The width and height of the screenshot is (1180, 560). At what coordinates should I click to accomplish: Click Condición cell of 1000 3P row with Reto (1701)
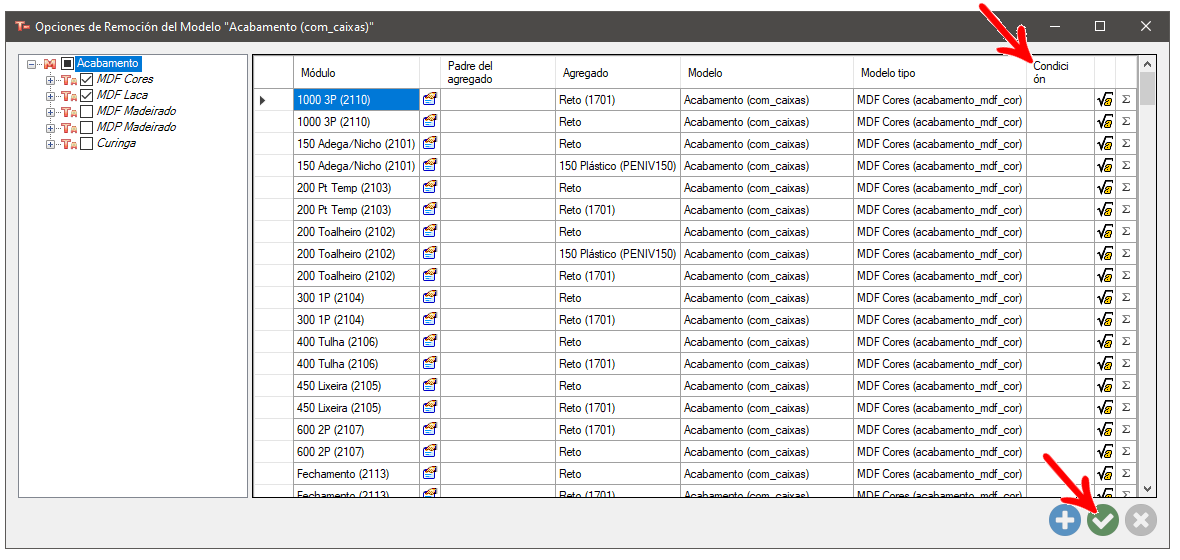1060,99
